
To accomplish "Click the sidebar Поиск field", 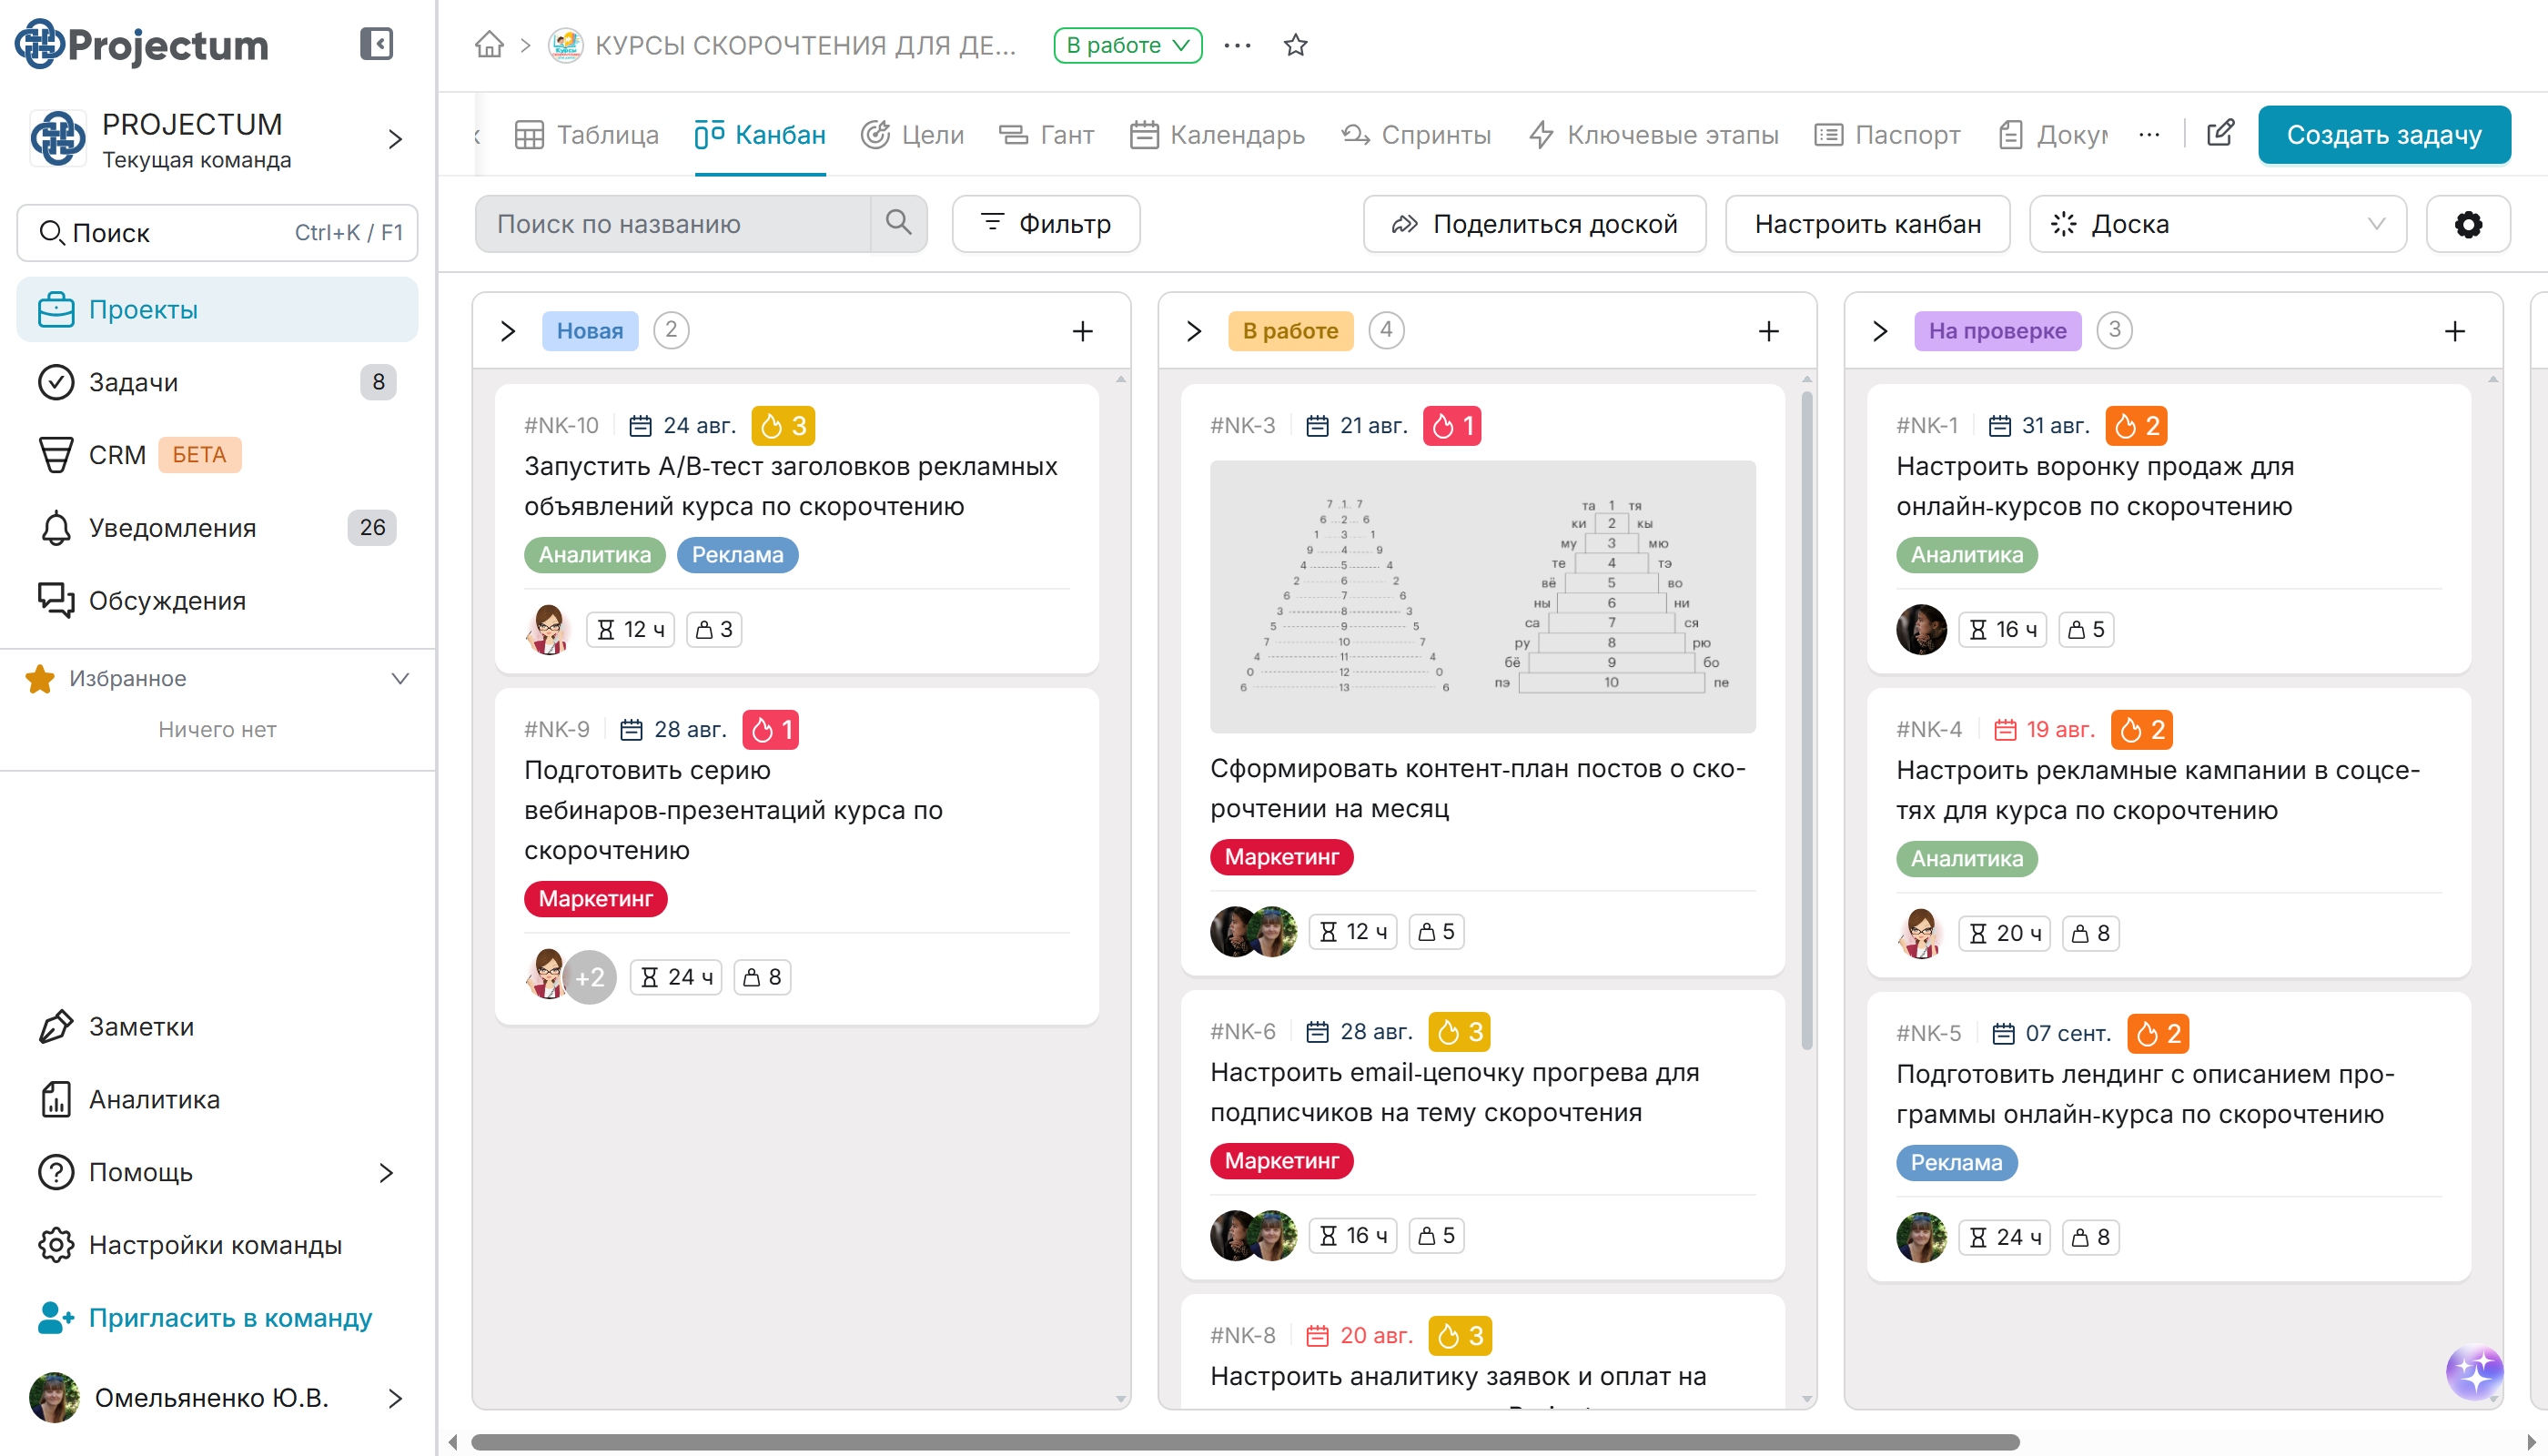I will (x=217, y=233).
